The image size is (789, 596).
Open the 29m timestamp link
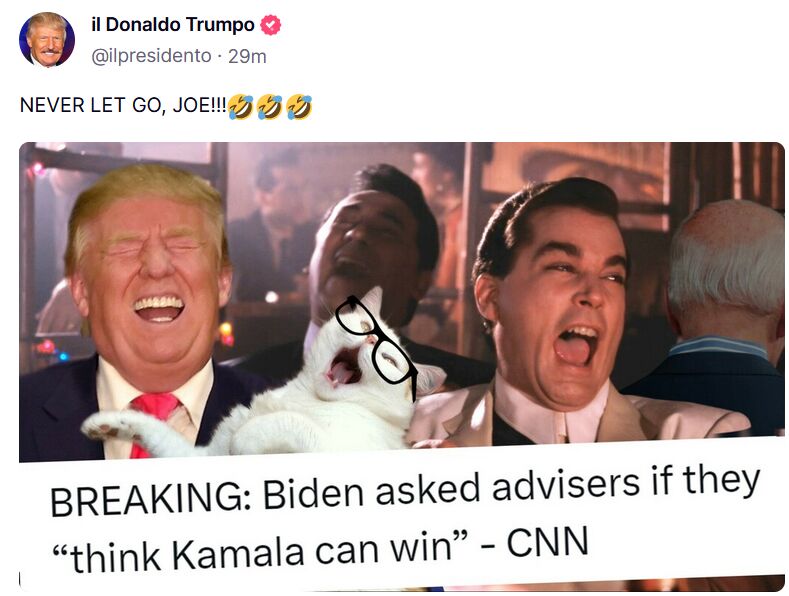(247, 56)
